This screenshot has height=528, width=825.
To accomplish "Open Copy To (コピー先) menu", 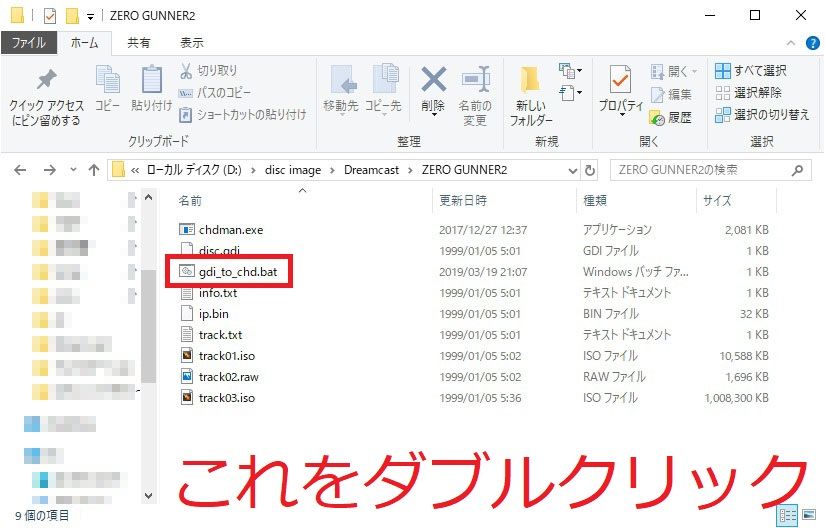I will tap(384, 89).
